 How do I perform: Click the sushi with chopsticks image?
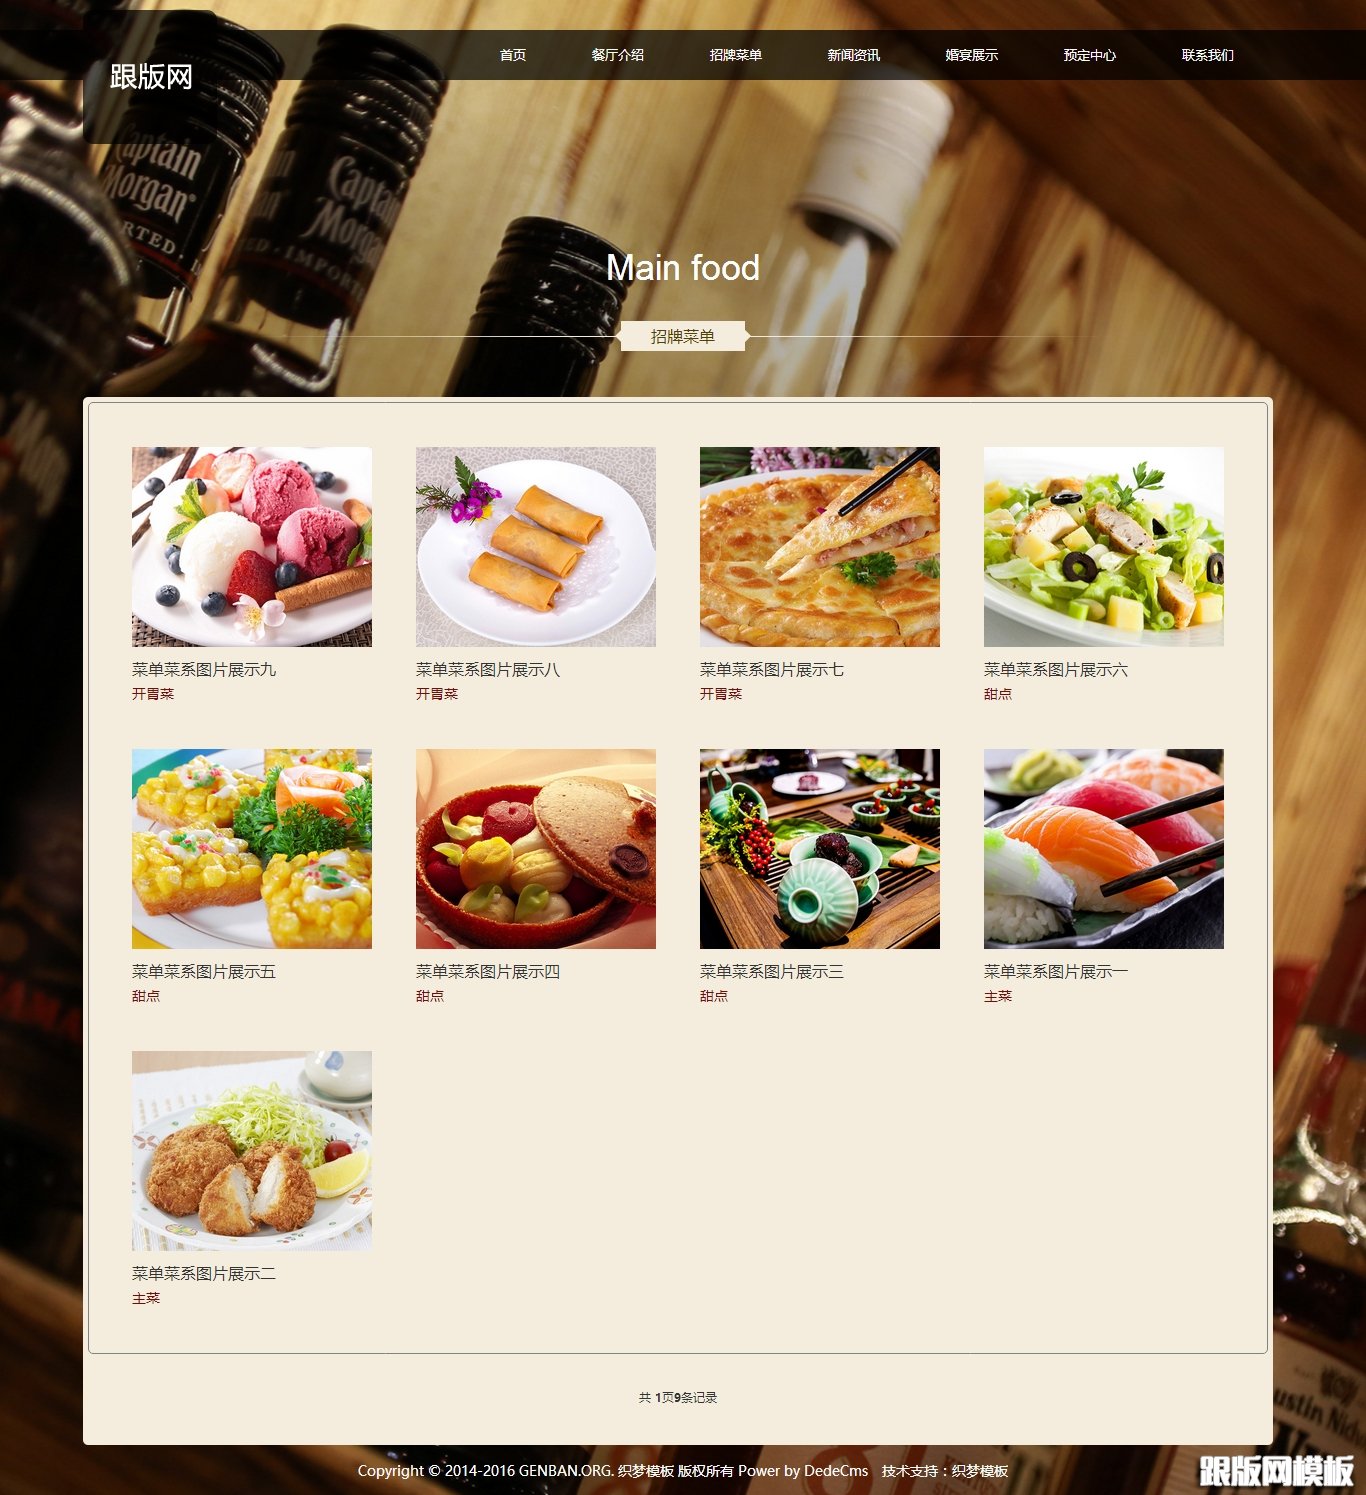tap(1104, 849)
